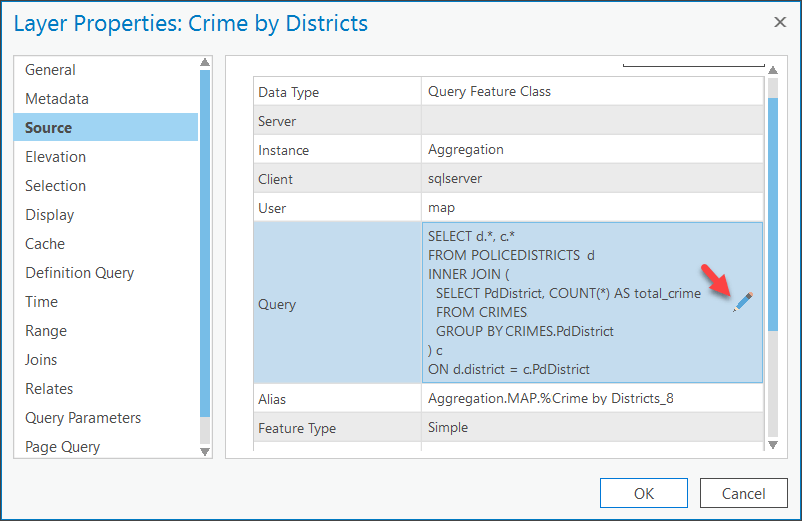The image size is (802, 521).
Task: Open the General tab
Action: coord(50,70)
